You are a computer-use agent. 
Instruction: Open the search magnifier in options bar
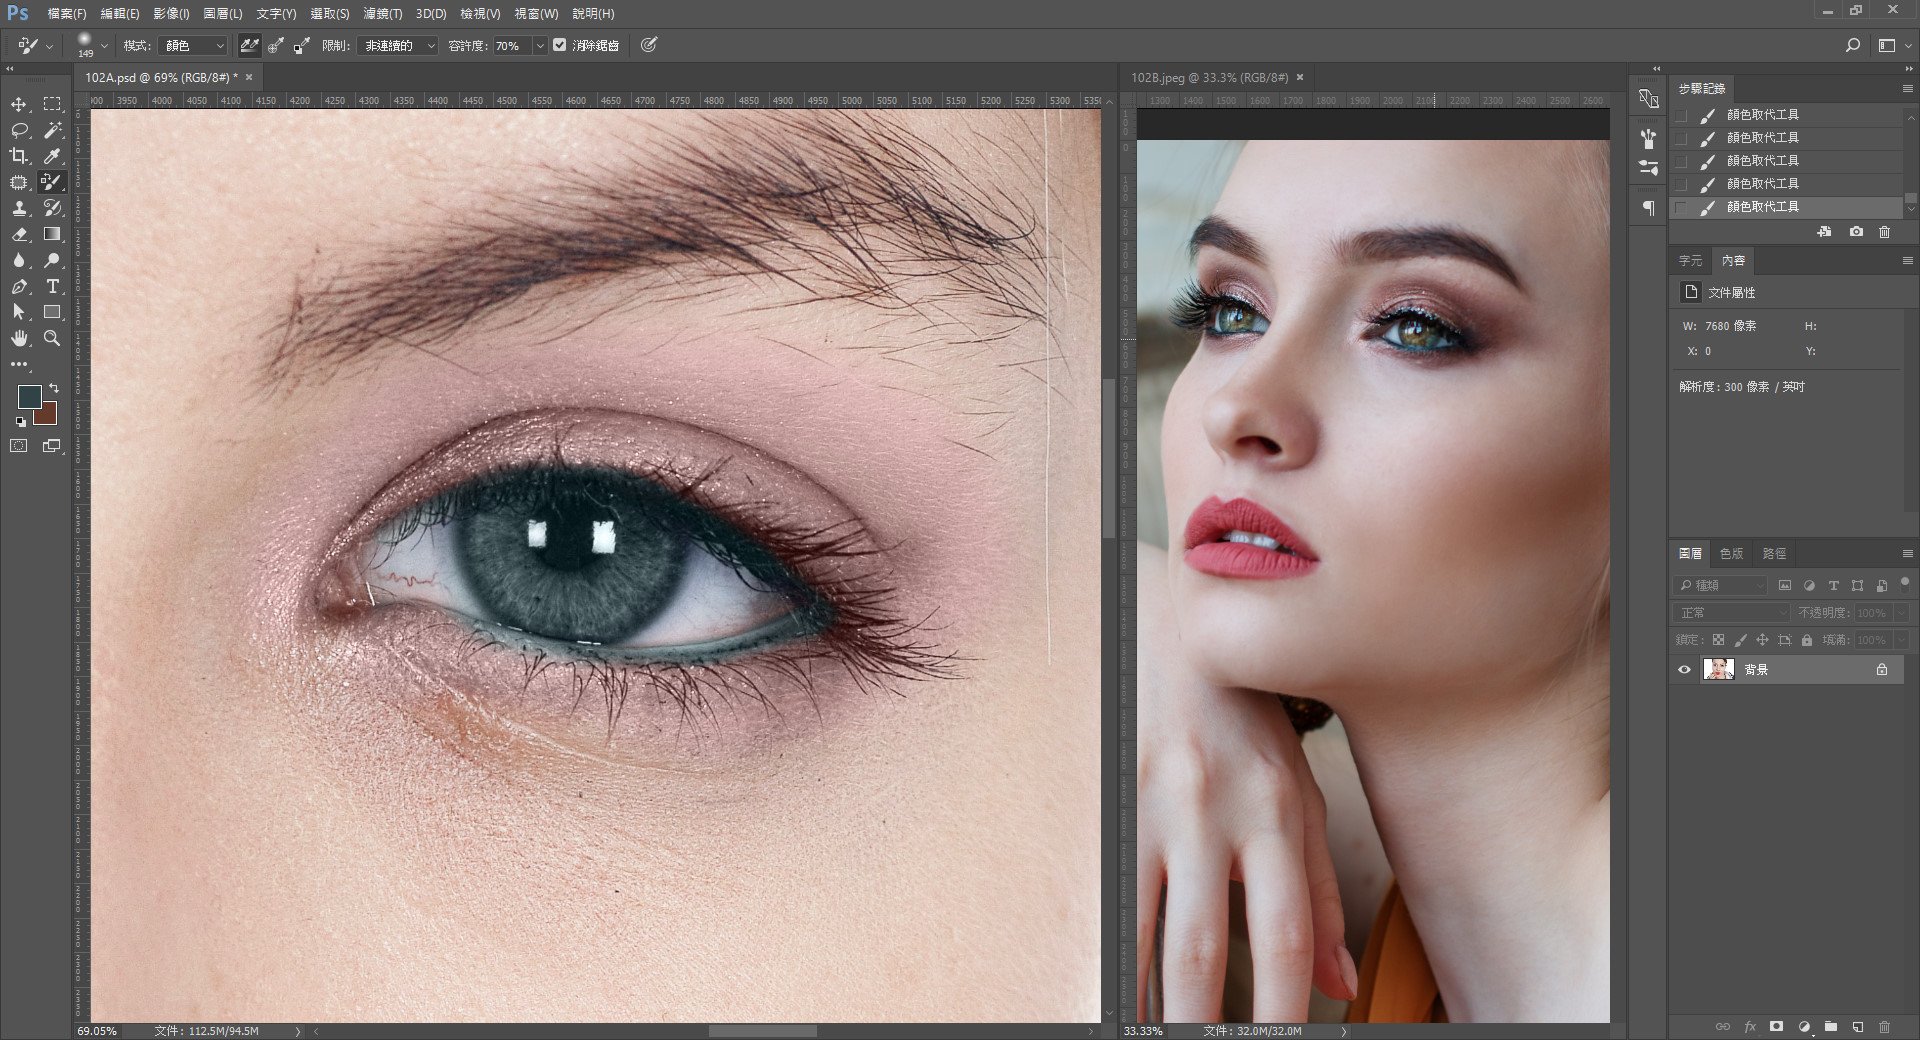click(x=1852, y=45)
